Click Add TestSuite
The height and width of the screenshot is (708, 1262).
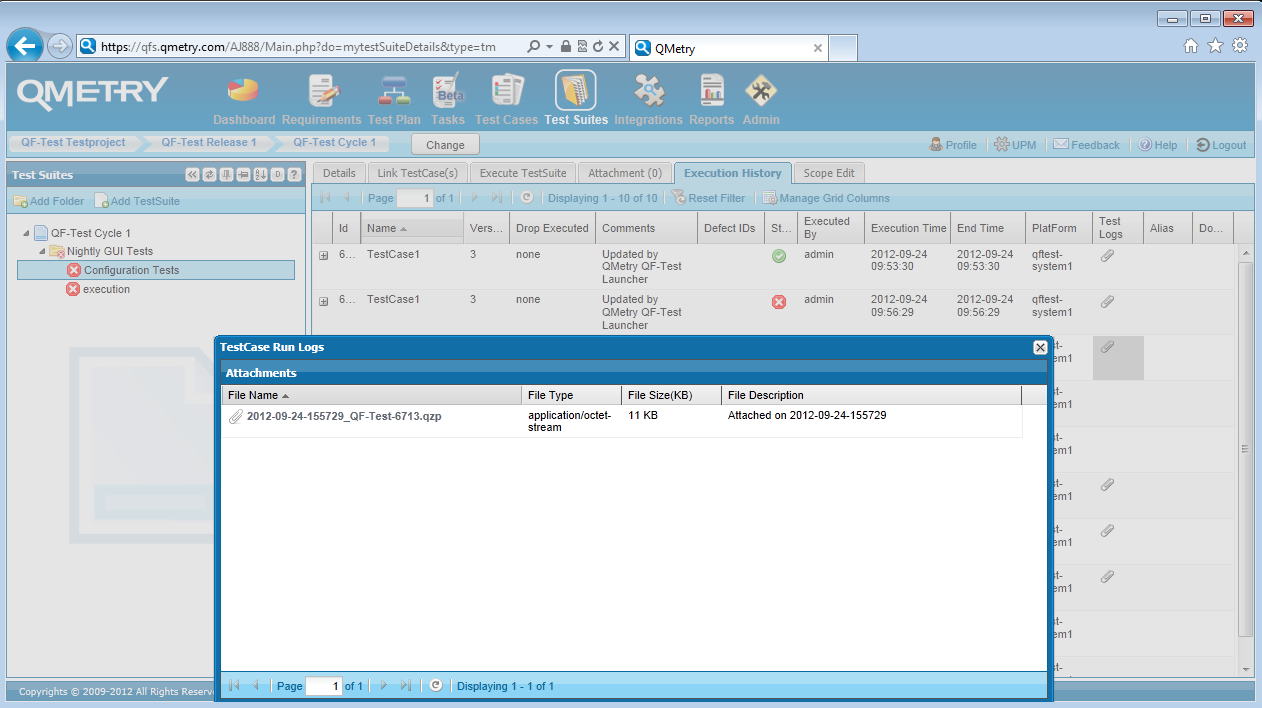138,201
